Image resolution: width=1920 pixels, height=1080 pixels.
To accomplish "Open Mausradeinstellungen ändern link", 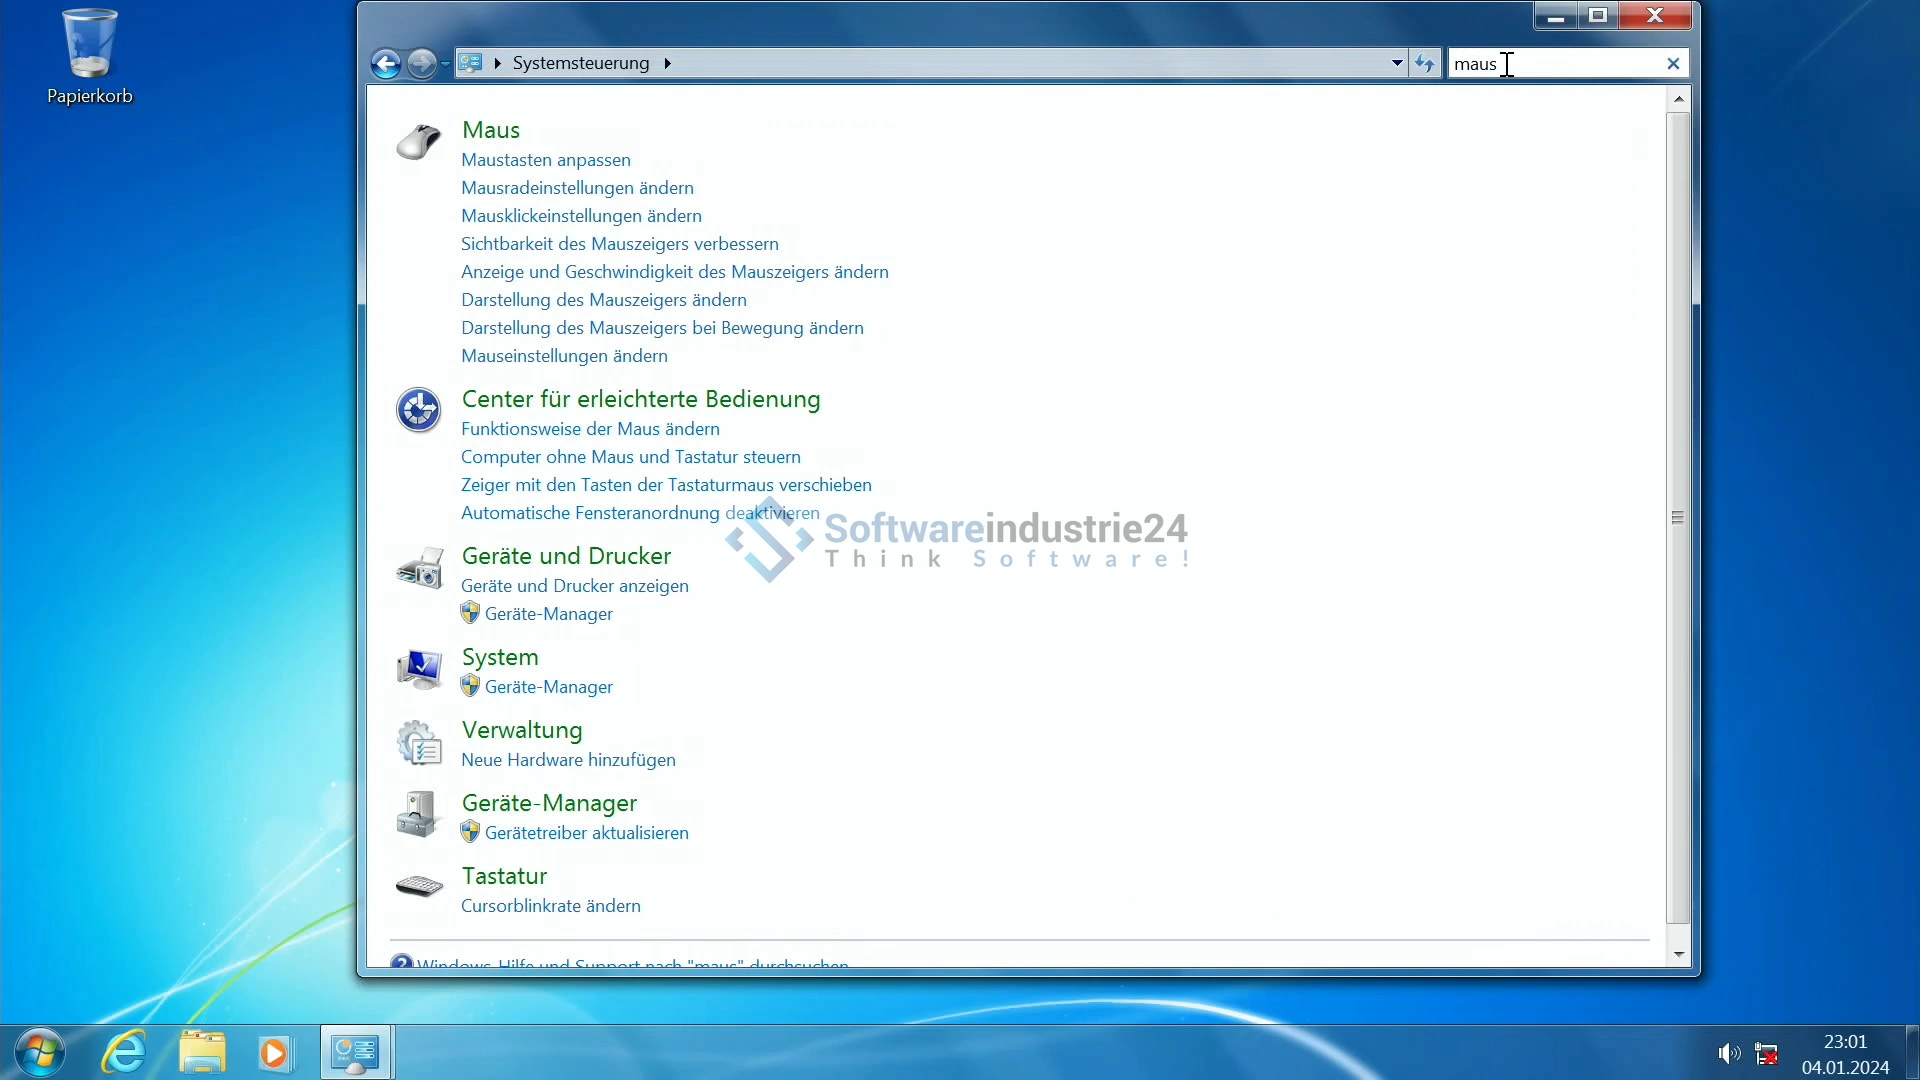I will (577, 188).
